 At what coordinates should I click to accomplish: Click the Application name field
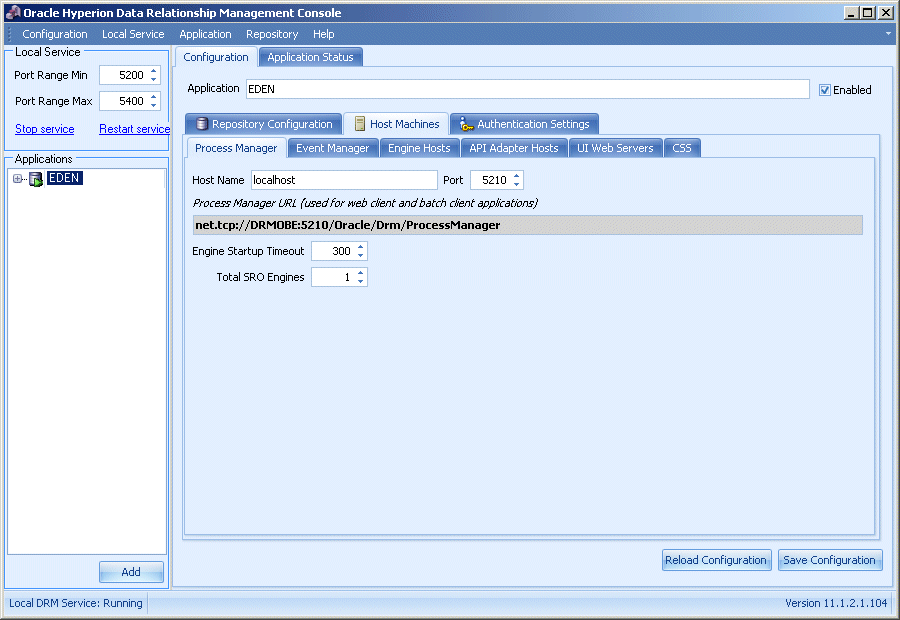[x=527, y=89]
